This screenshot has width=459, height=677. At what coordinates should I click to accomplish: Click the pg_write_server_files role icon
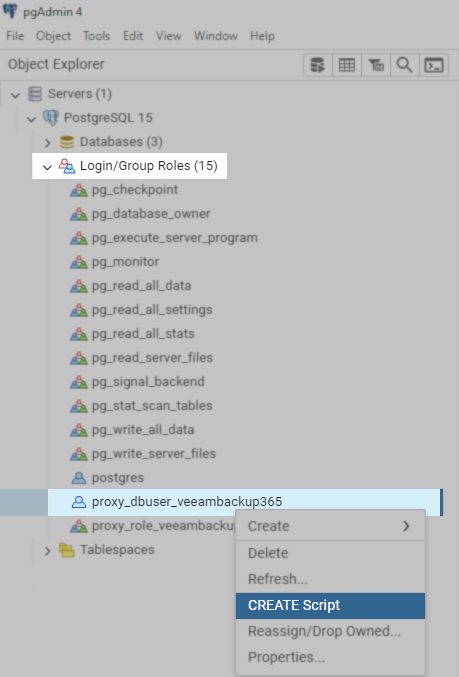coord(79,454)
